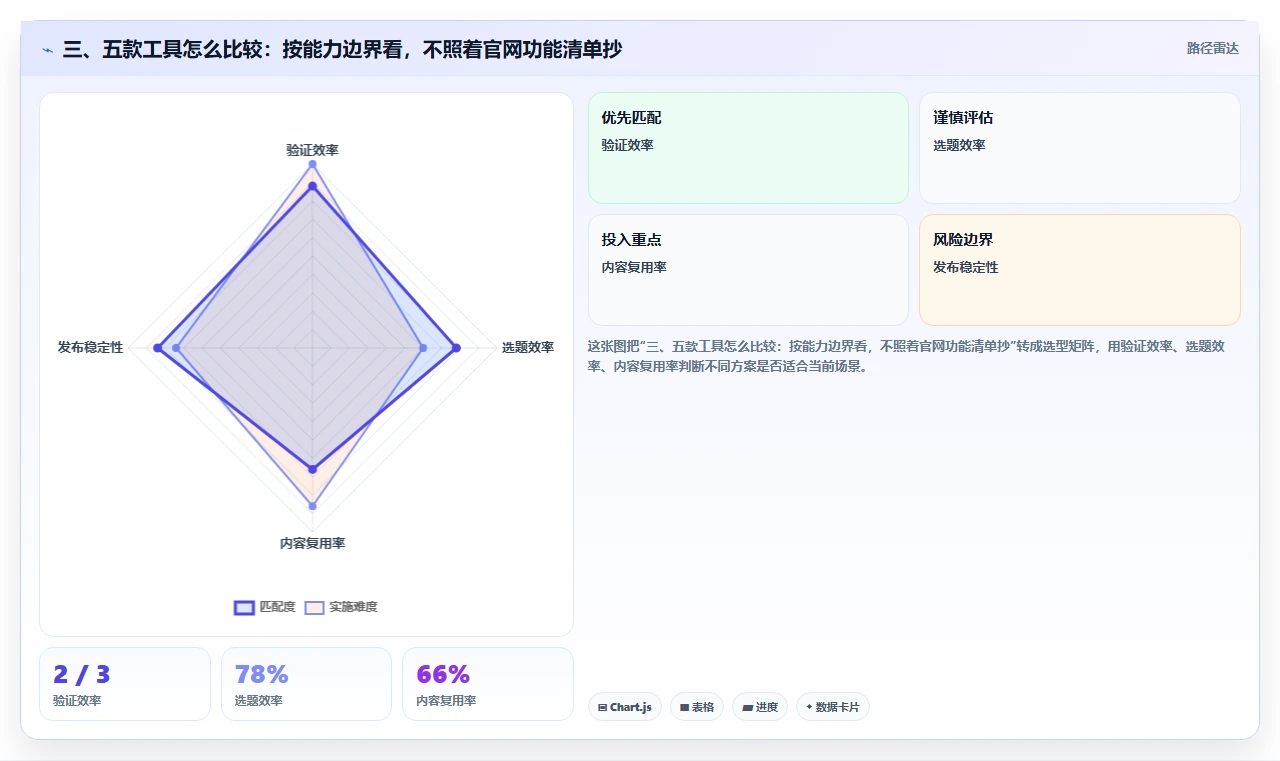
Task: Click 实施难度 data point on 内容复用率 axis
Action: (x=312, y=506)
